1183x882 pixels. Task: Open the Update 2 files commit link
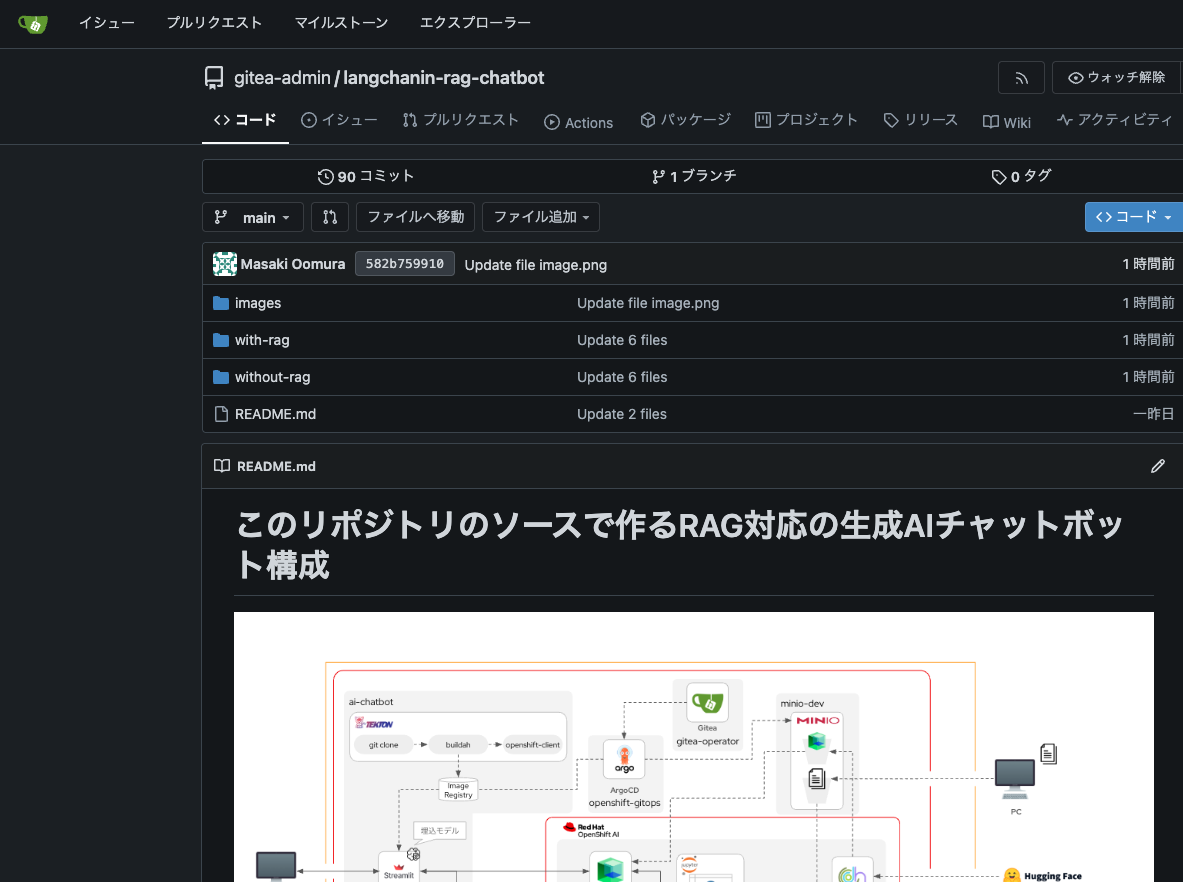622,414
